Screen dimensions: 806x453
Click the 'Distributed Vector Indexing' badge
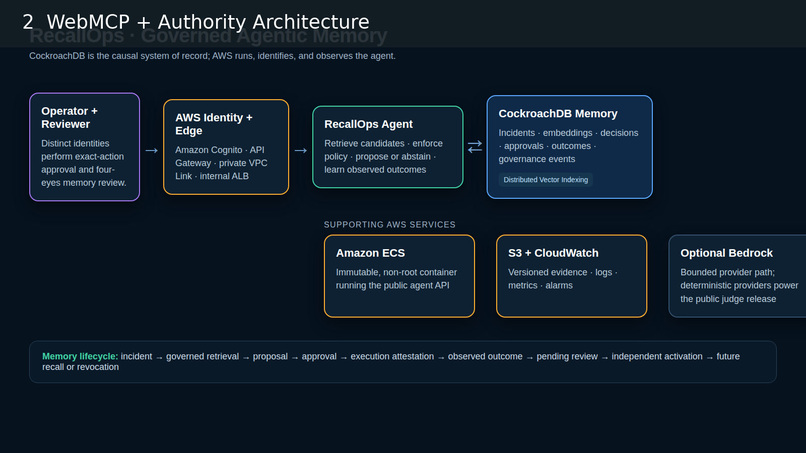(545, 179)
